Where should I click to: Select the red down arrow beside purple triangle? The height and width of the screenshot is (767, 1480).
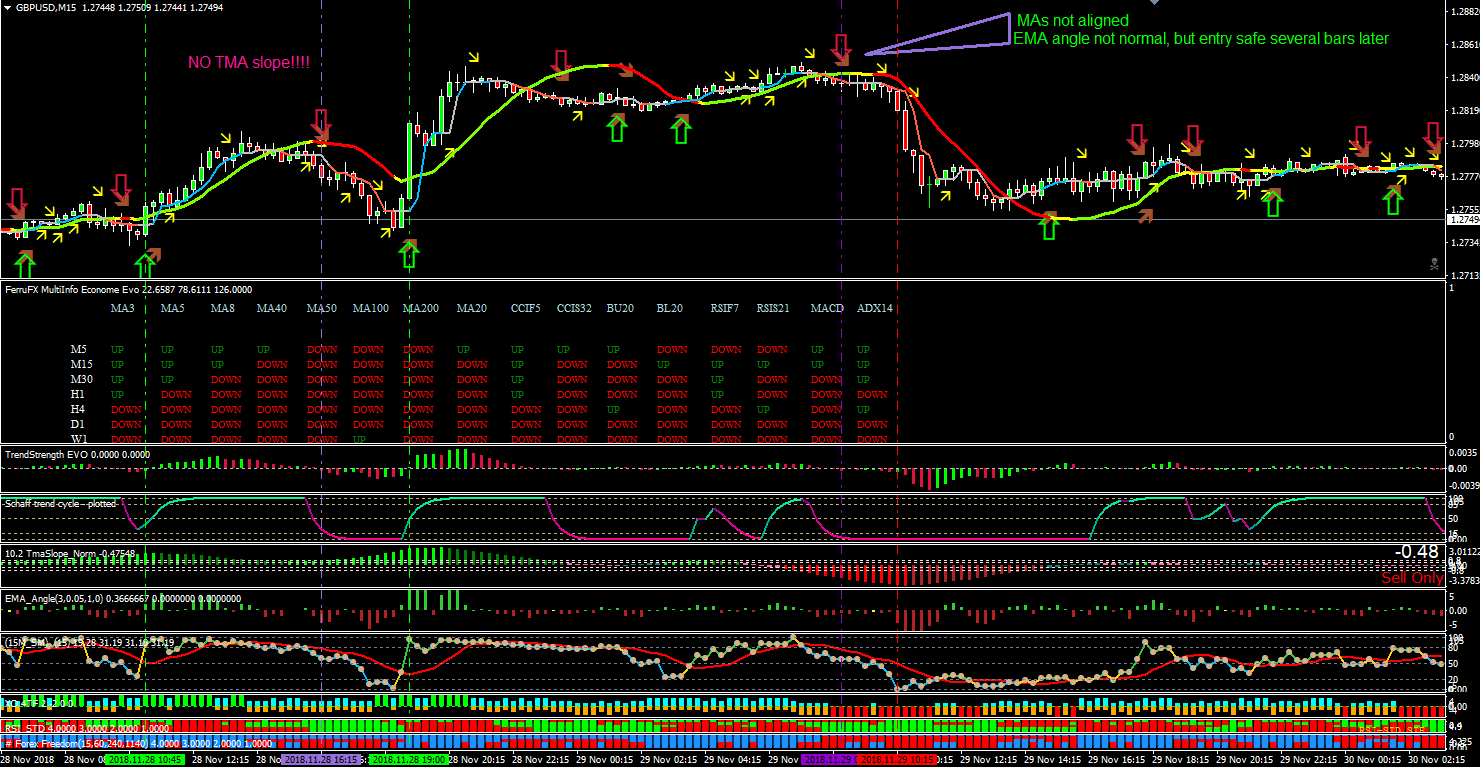click(842, 46)
